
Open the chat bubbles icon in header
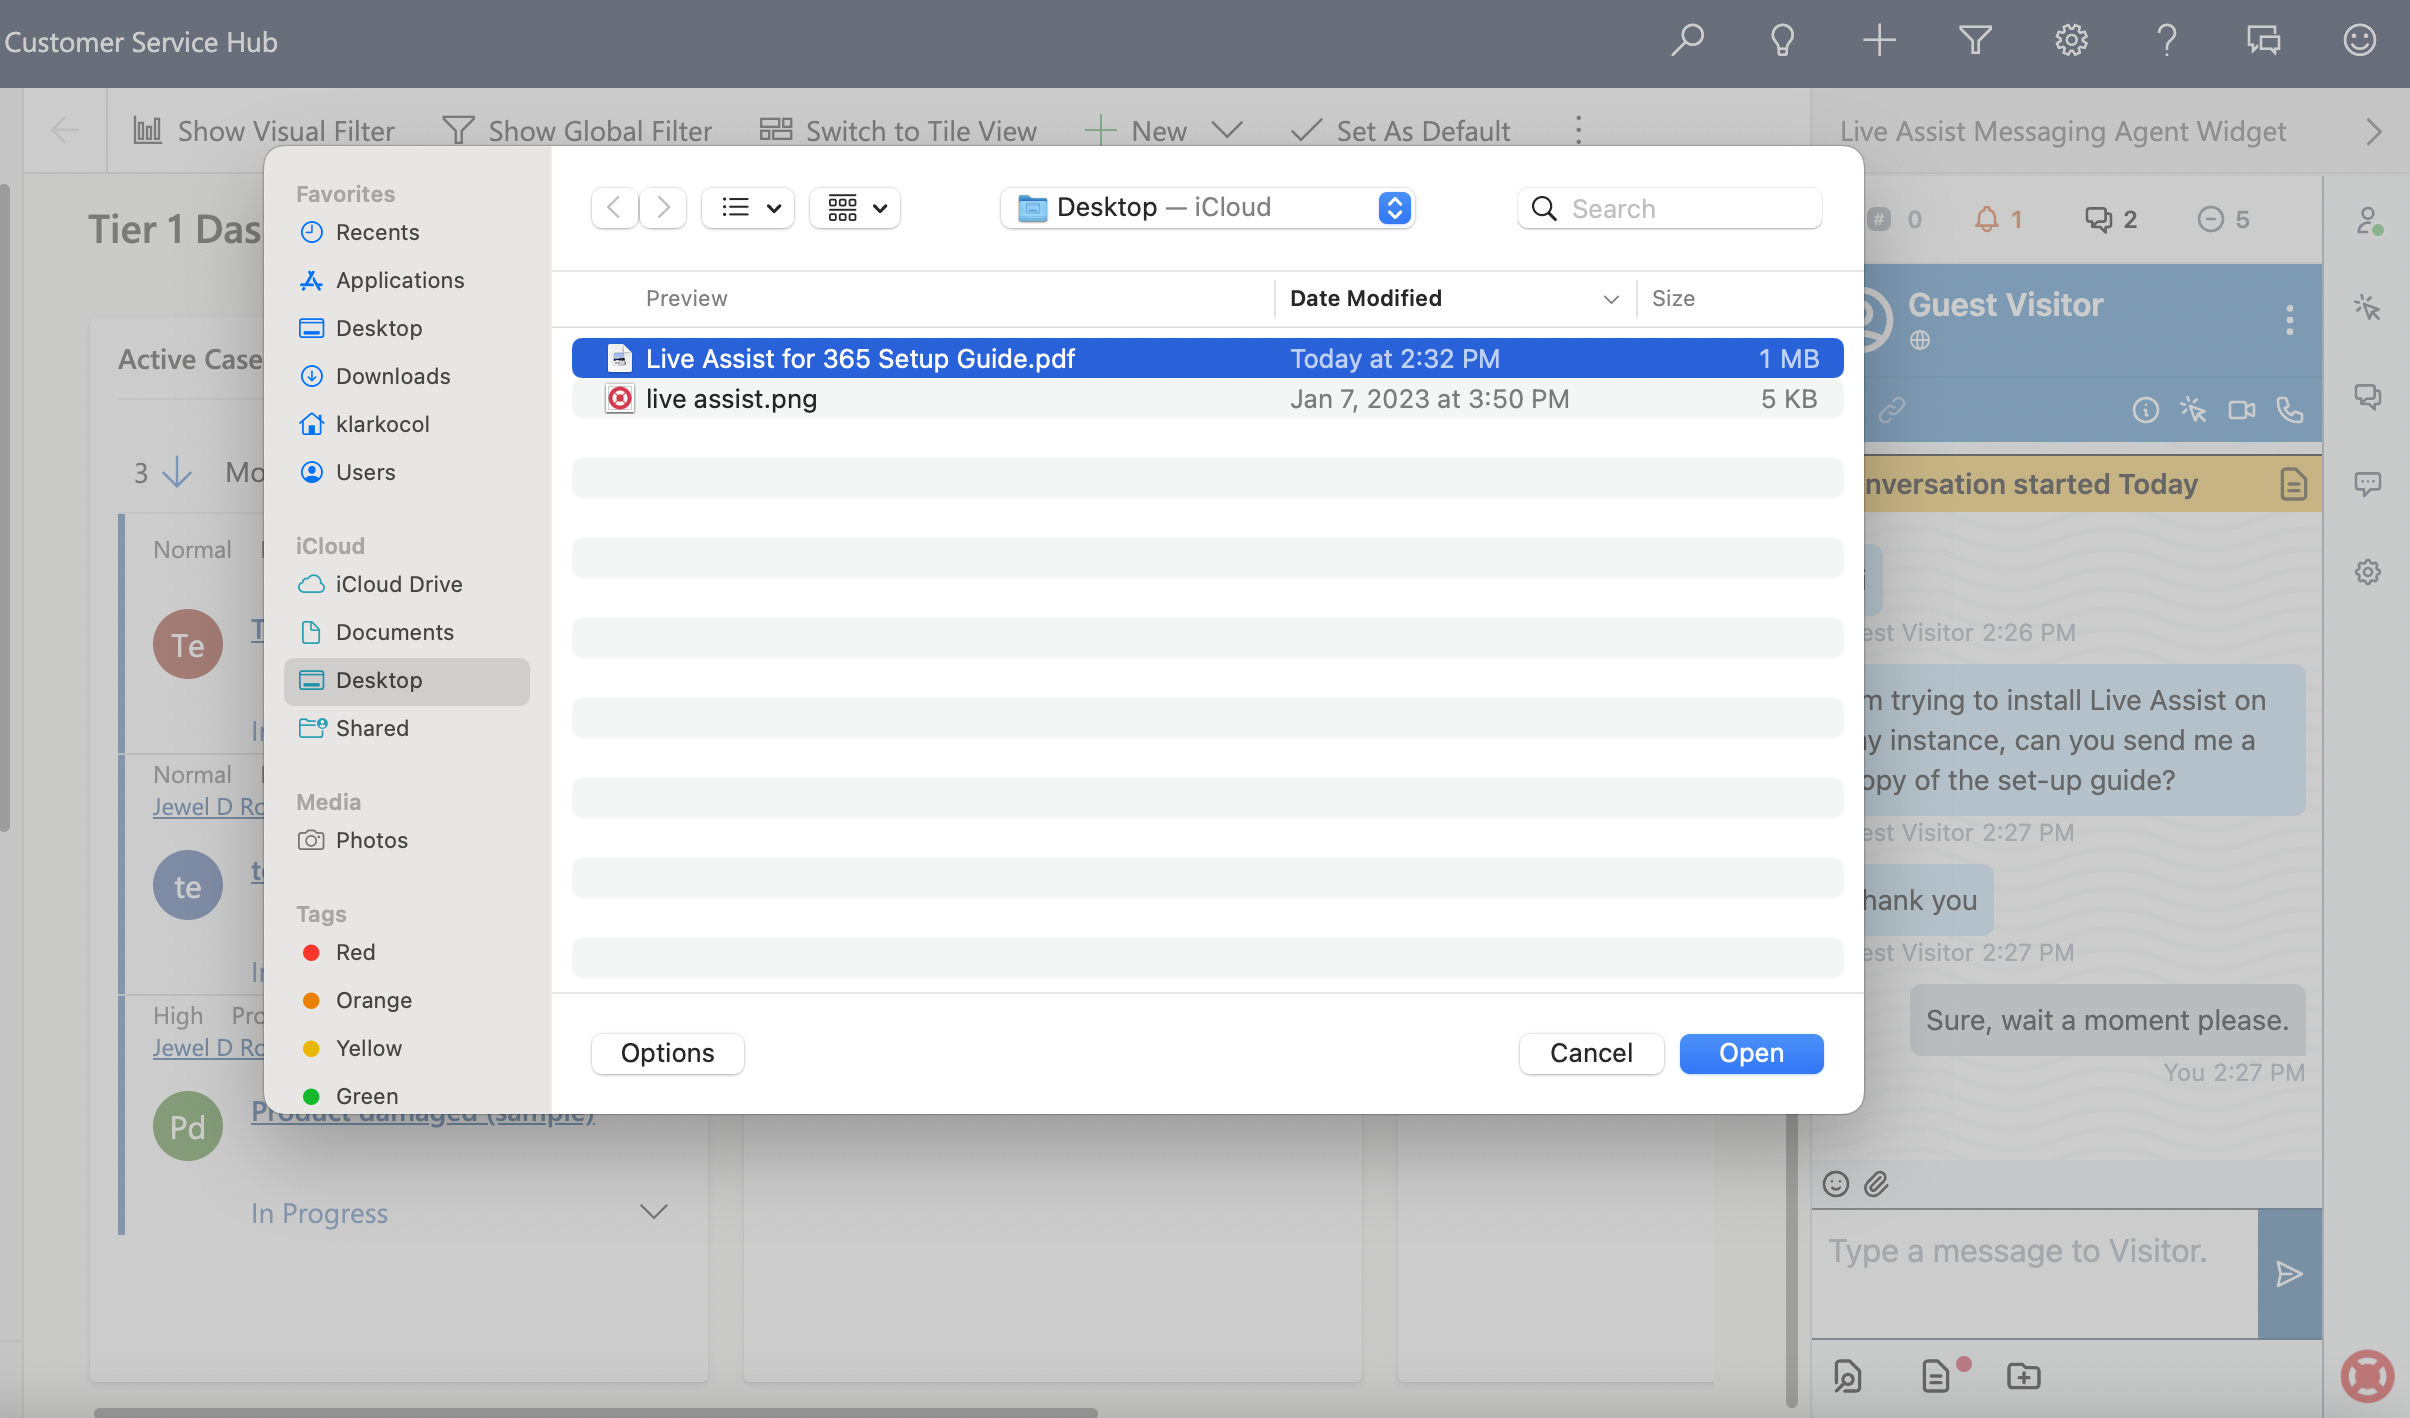click(x=2263, y=41)
